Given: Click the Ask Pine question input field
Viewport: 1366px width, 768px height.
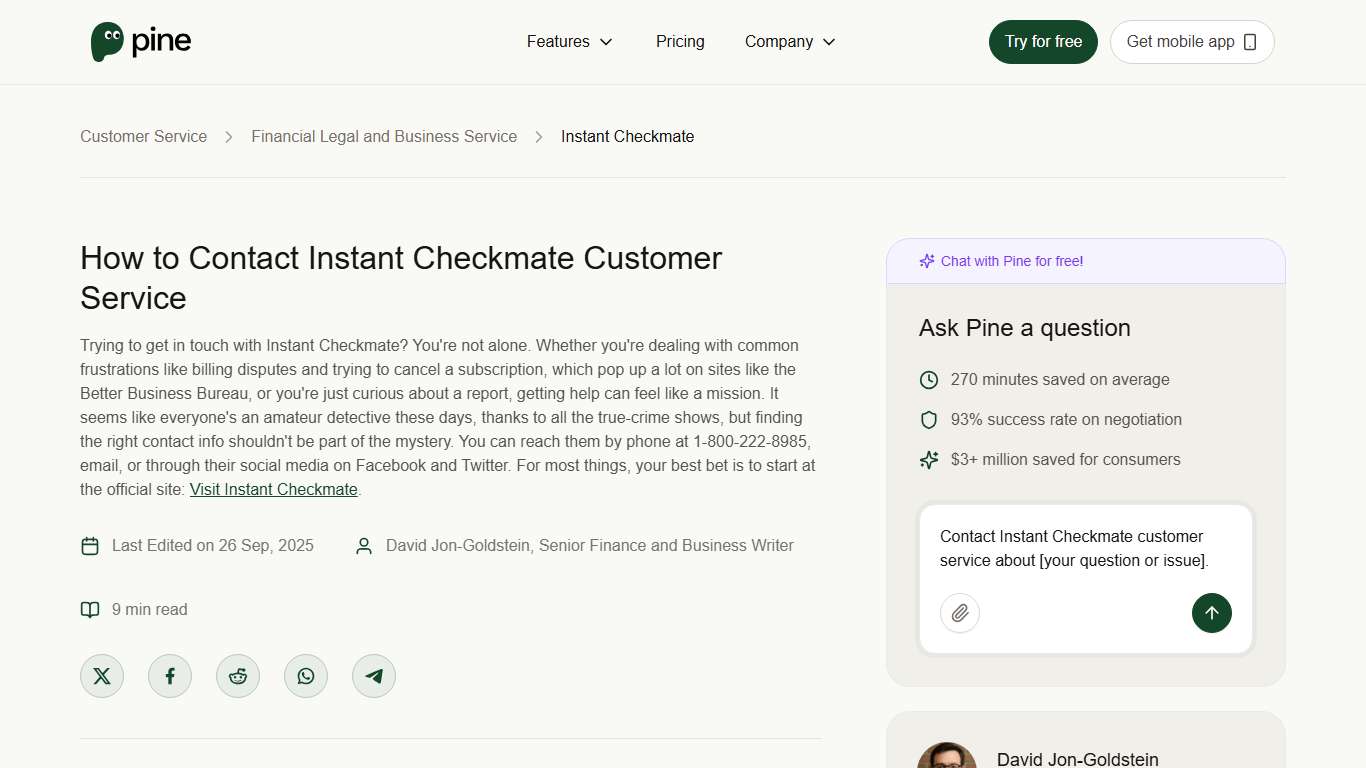Looking at the screenshot, I should tap(1075, 548).
